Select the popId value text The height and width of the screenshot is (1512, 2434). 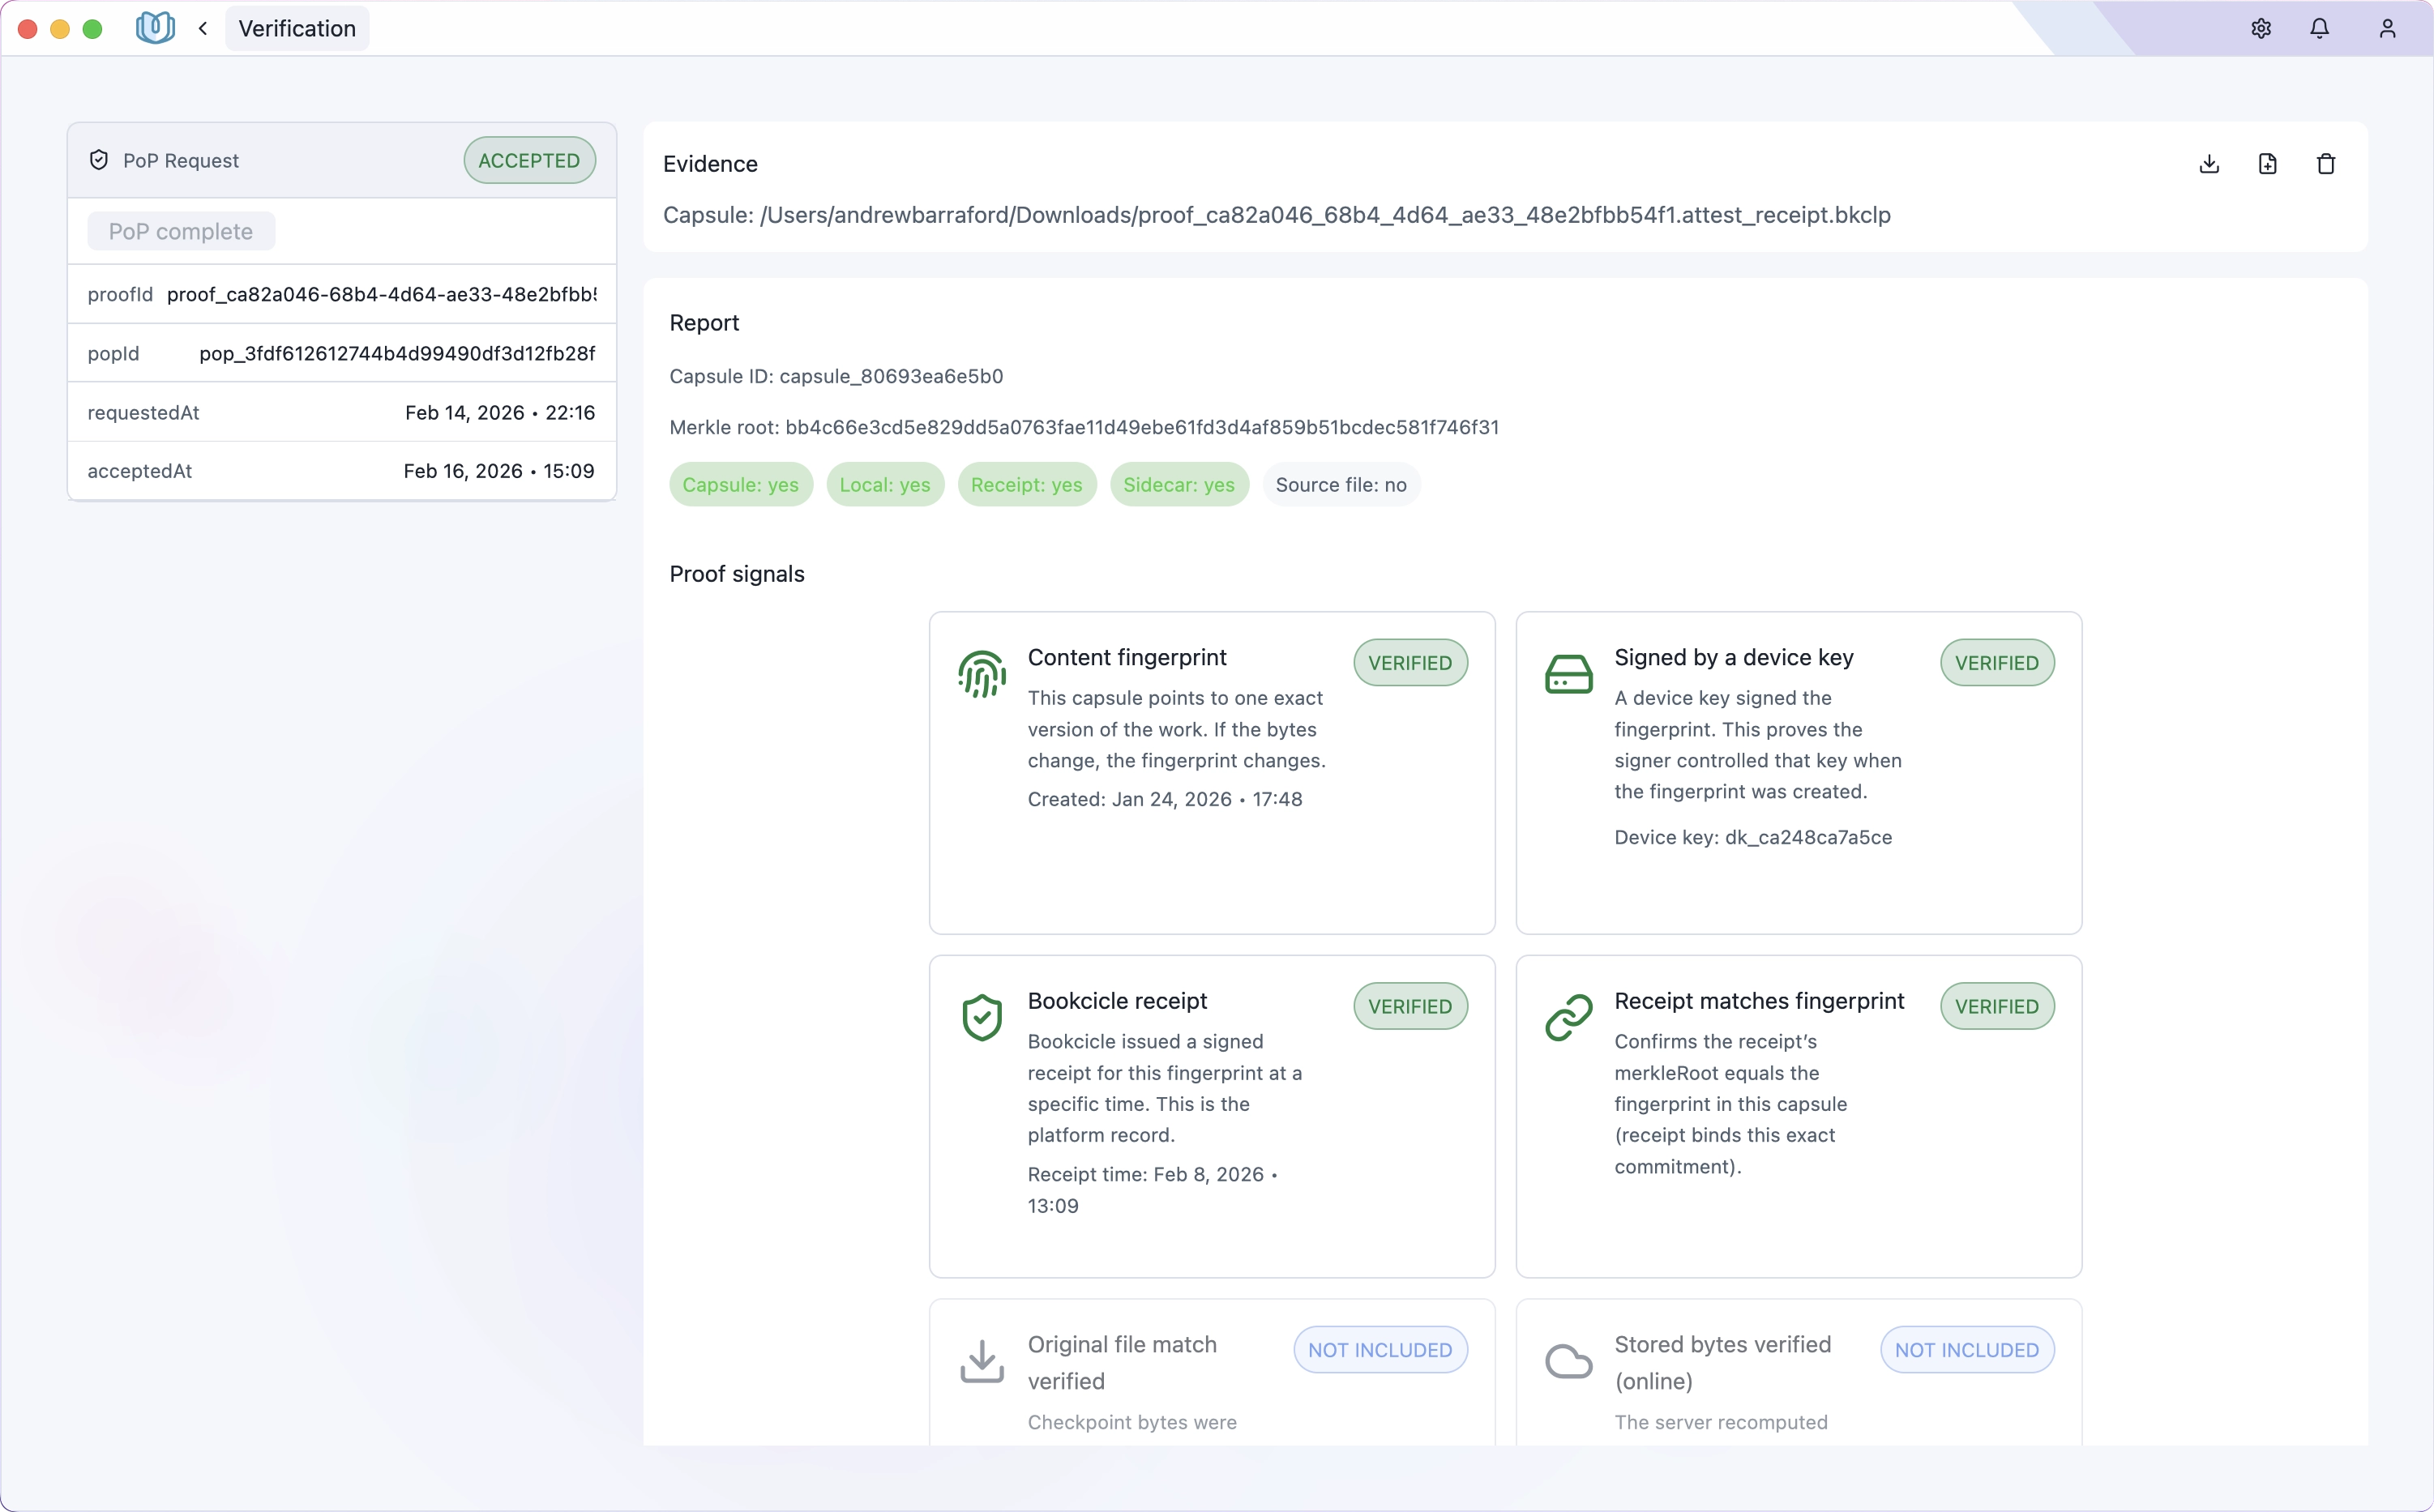click(x=397, y=354)
